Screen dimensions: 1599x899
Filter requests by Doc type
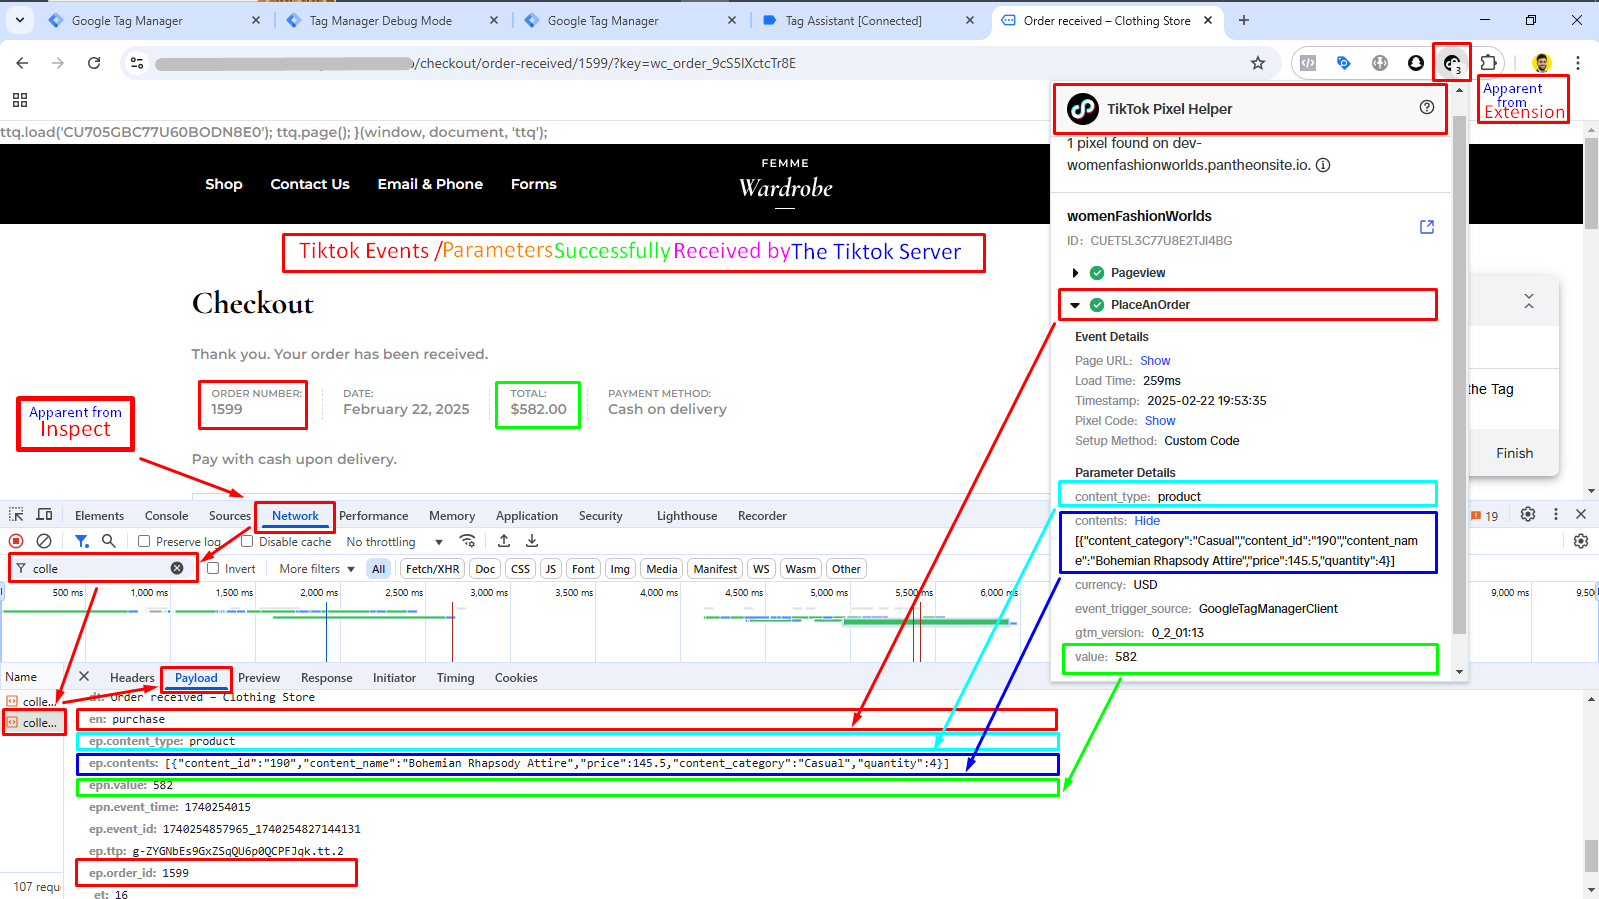click(x=485, y=569)
